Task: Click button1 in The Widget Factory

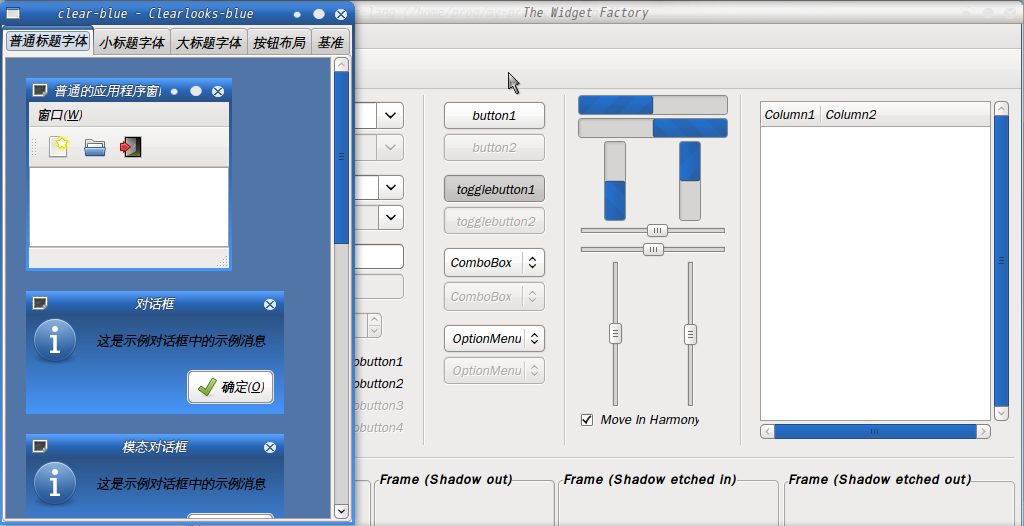Action: pyautogui.click(x=494, y=116)
